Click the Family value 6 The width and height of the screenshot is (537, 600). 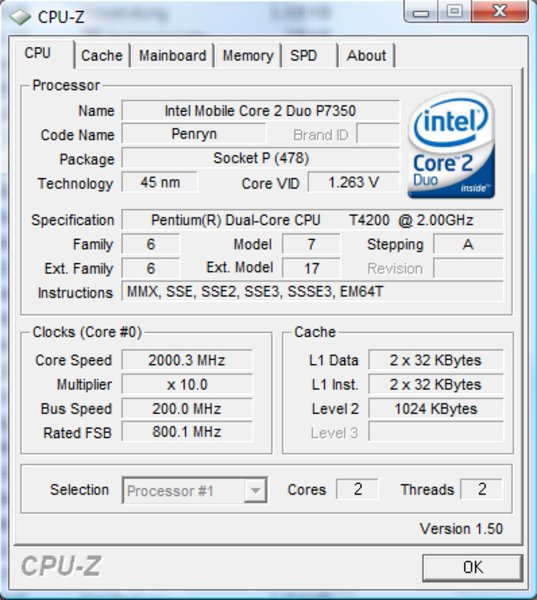(x=151, y=244)
